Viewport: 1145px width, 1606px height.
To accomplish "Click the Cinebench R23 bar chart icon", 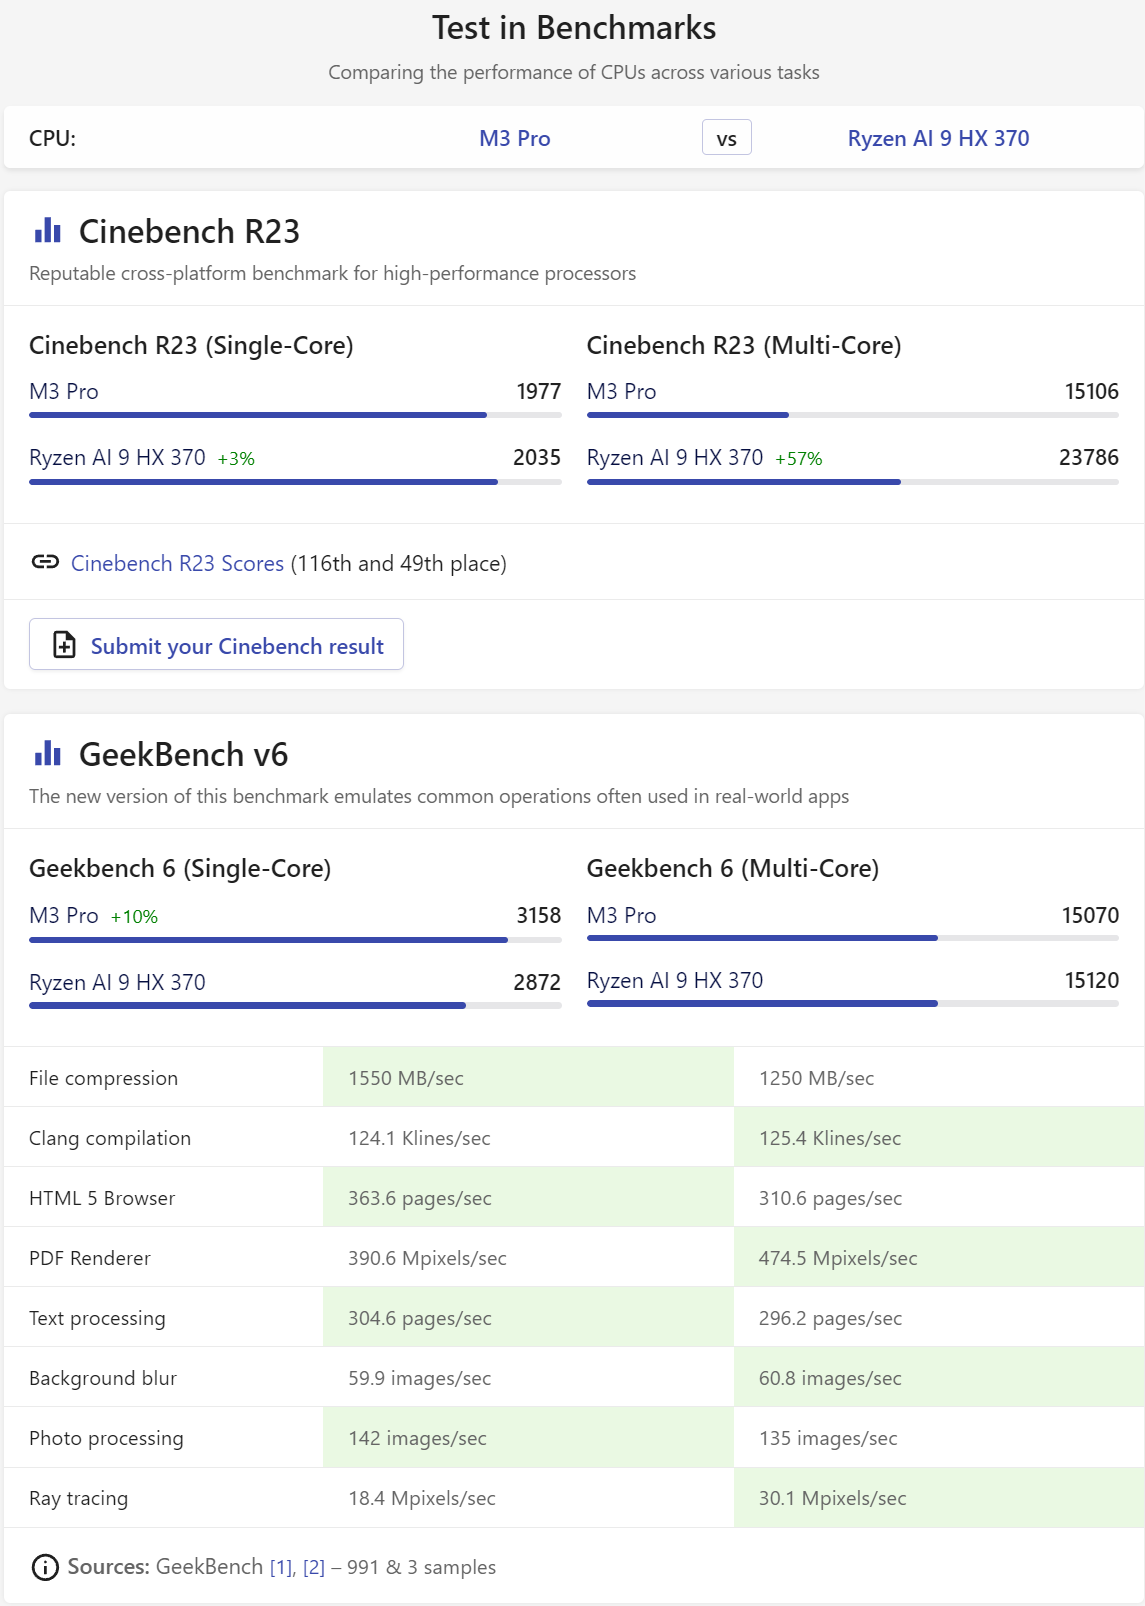I will 48,231.
